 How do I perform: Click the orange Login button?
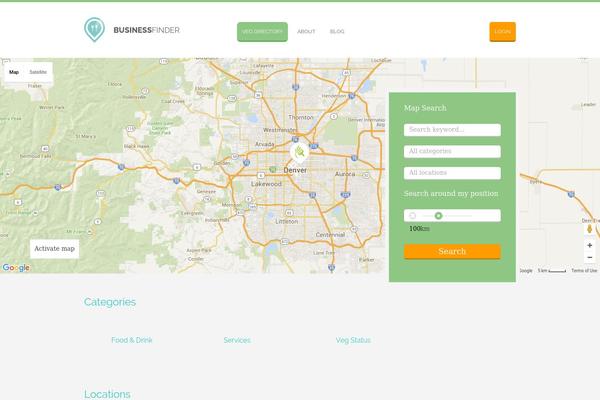pos(502,31)
